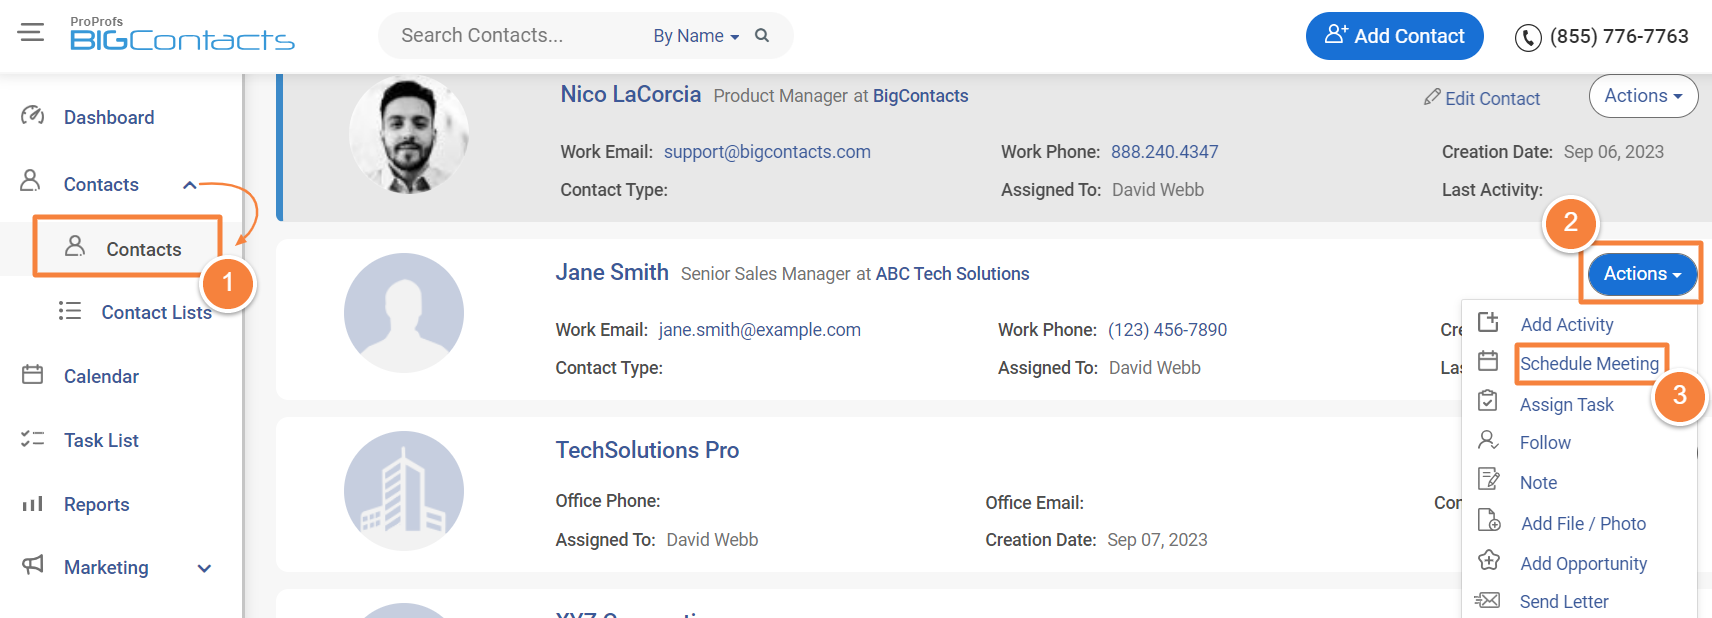Open Jane Smith contact name link

click(612, 272)
